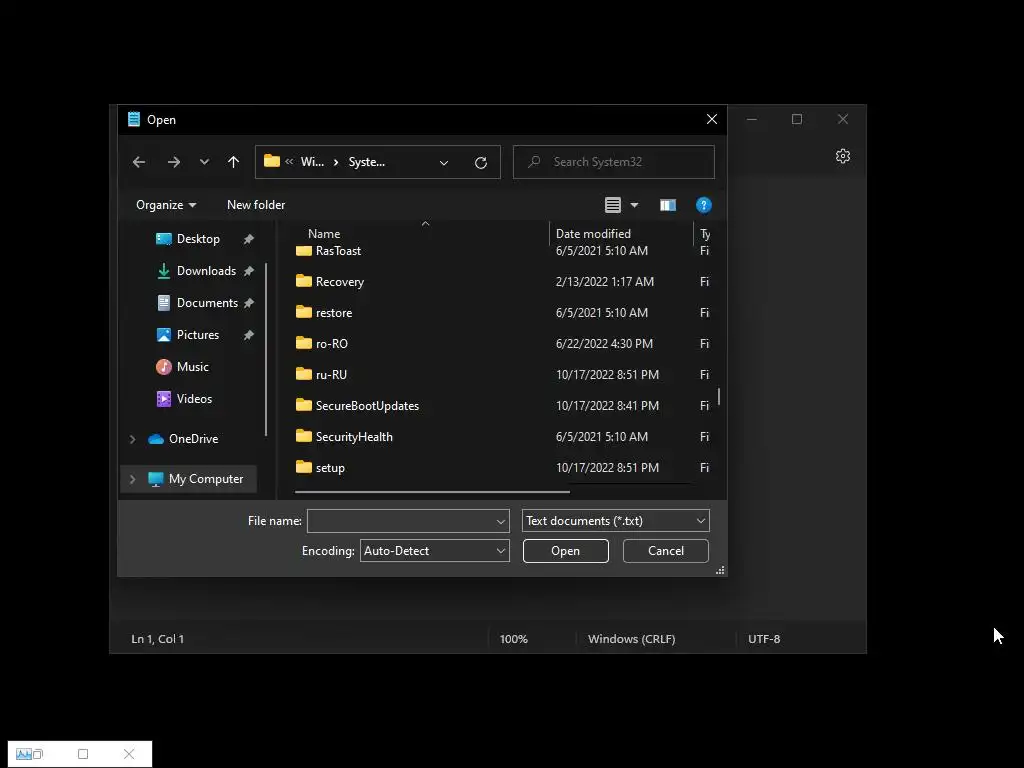Select the SecureBootUpdates folder

(367, 406)
